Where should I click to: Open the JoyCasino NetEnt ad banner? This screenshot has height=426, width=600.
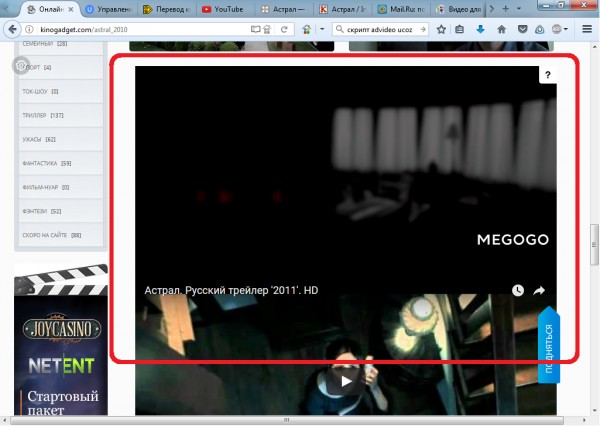[61, 340]
